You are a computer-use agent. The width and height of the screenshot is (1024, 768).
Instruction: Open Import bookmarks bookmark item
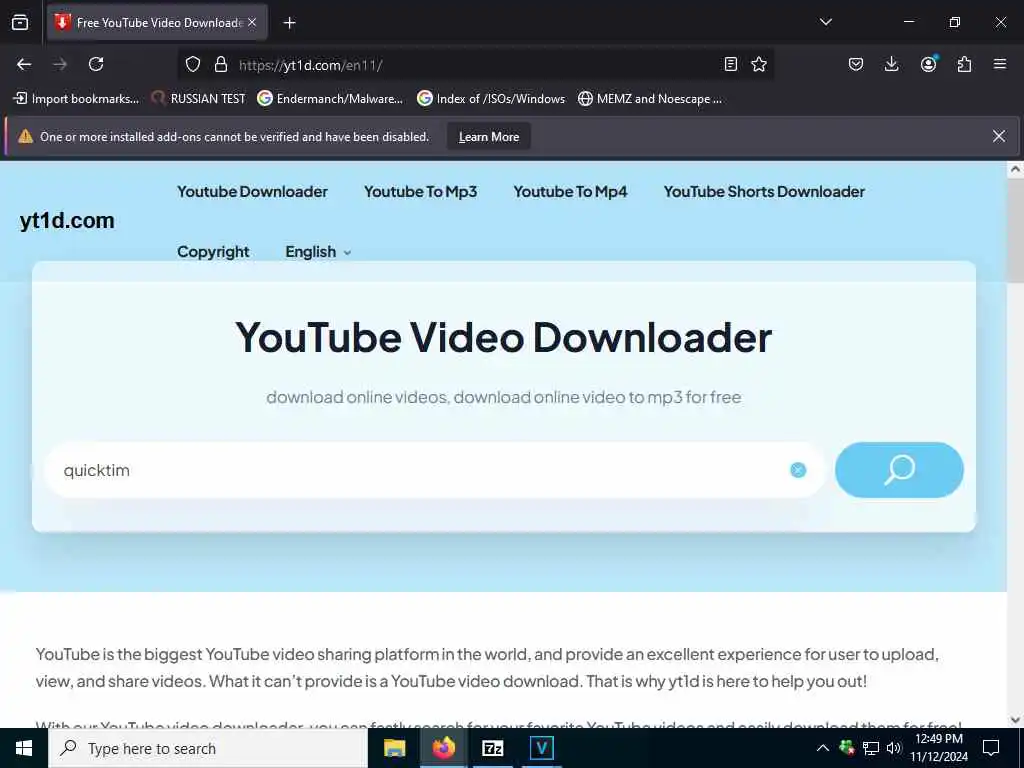(76, 99)
